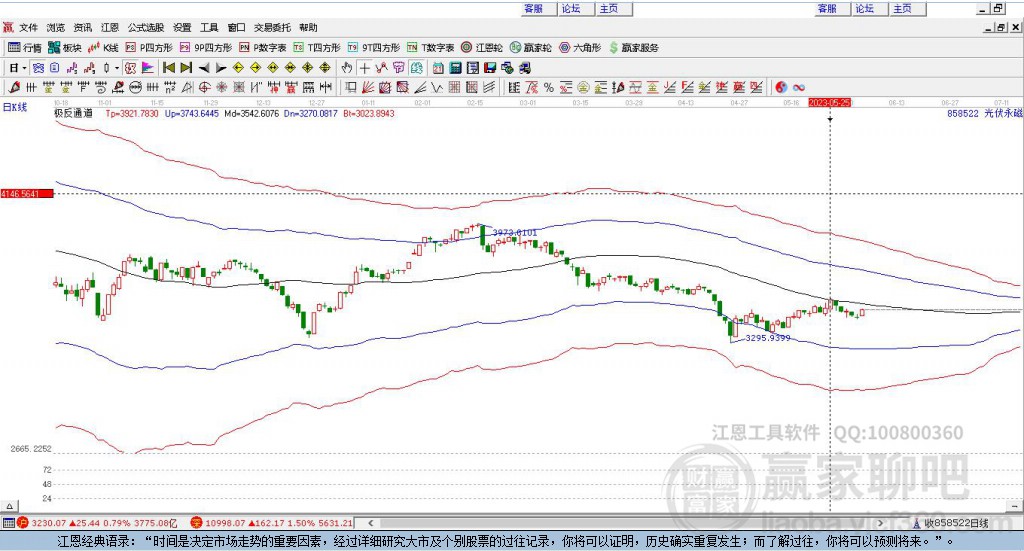The width and height of the screenshot is (1024, 551).
Task: Click the blue infinity loop icon
Action: click(799, 87)
